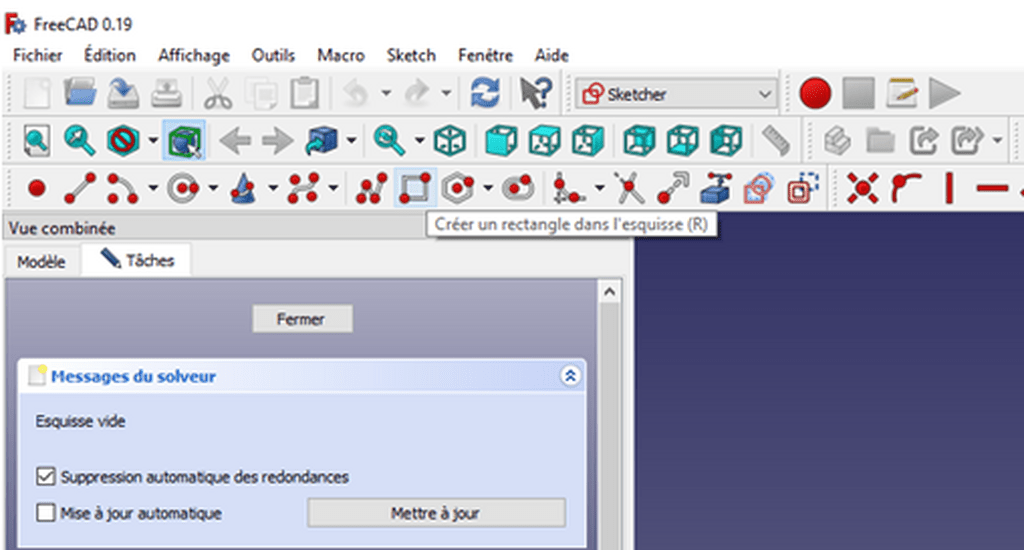
Task: Activate the What's This help cursor
Action: [536, 93]
